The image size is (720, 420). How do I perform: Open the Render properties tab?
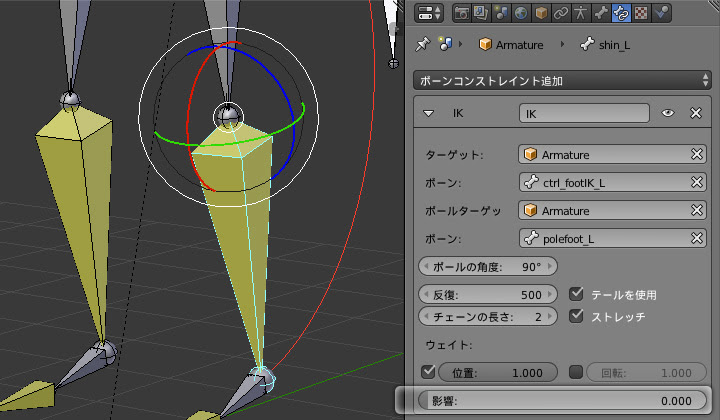click(461, 13)
